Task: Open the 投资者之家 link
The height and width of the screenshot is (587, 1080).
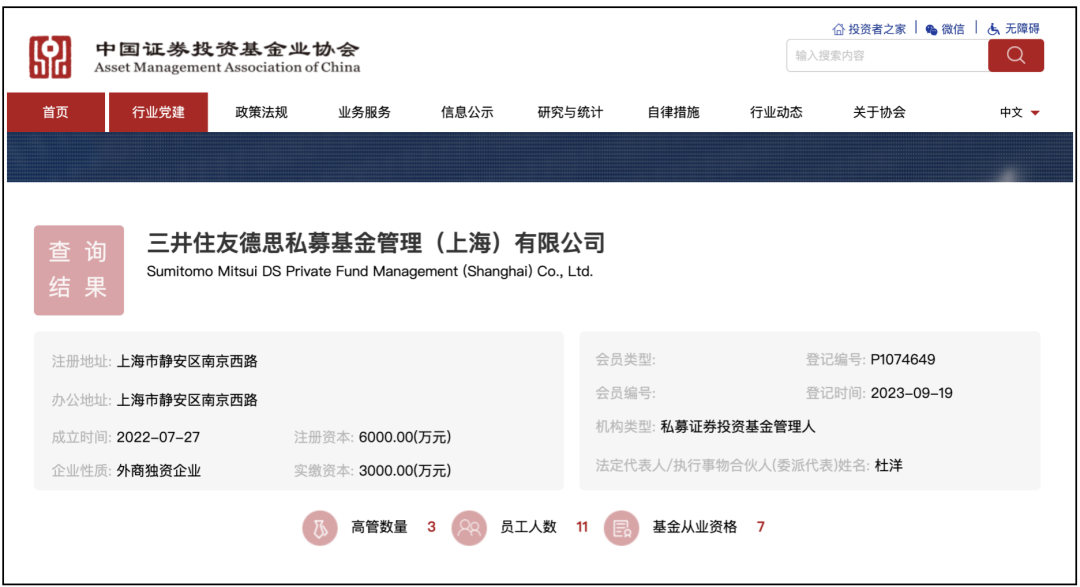Action: pyautogui.click(x=877, y=29)
